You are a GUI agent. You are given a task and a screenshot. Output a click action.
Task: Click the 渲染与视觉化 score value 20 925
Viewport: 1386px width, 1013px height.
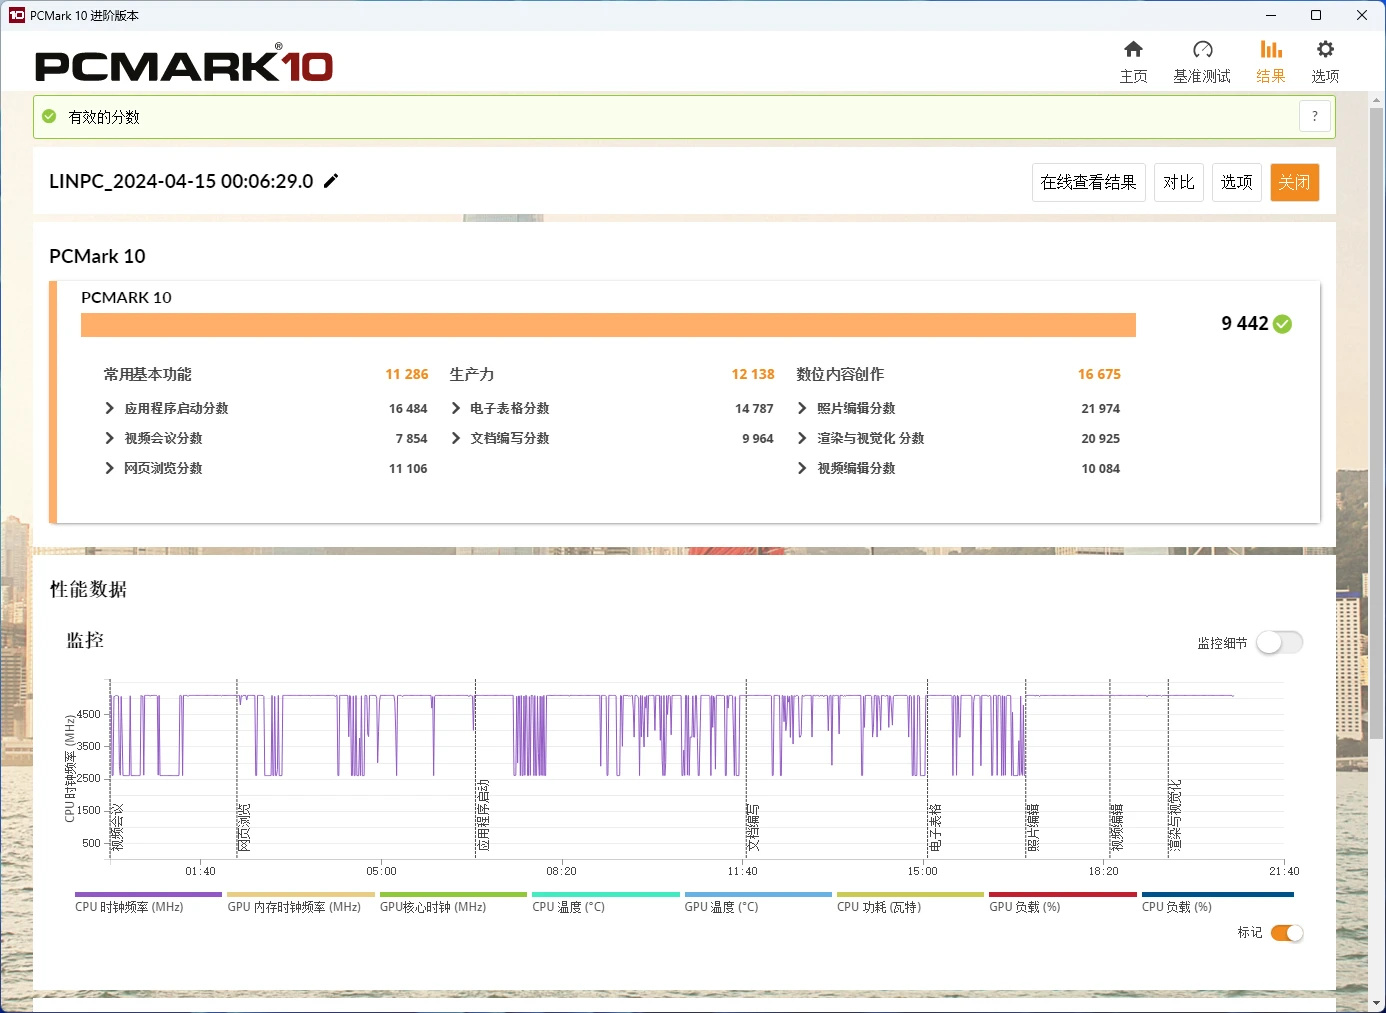[1100, 438]
